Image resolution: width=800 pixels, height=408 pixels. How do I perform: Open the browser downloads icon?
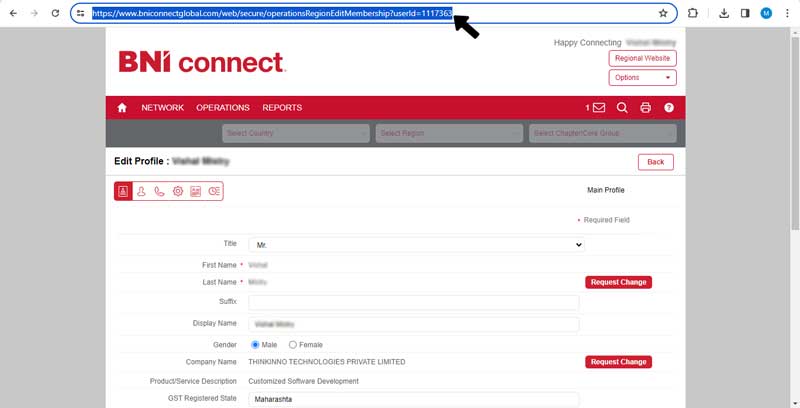723,13
